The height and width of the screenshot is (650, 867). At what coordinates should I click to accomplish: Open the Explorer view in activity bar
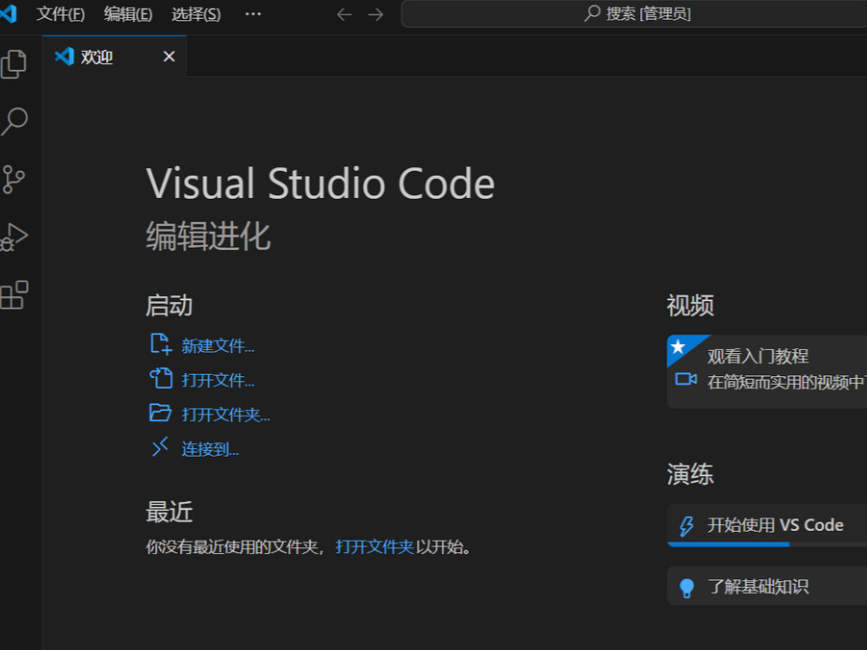[14, 65]
